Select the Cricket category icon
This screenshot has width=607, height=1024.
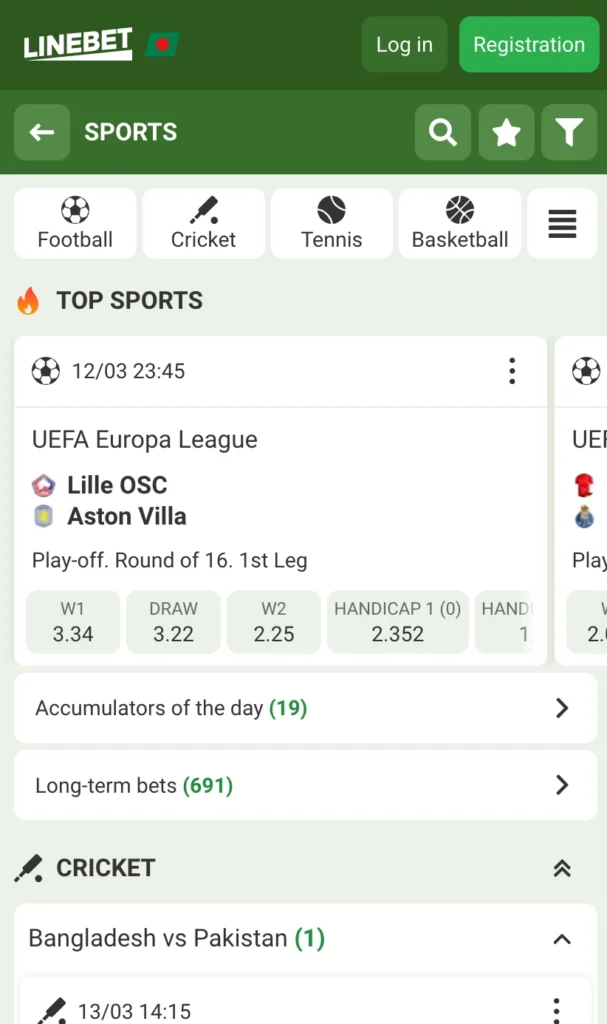203,222
